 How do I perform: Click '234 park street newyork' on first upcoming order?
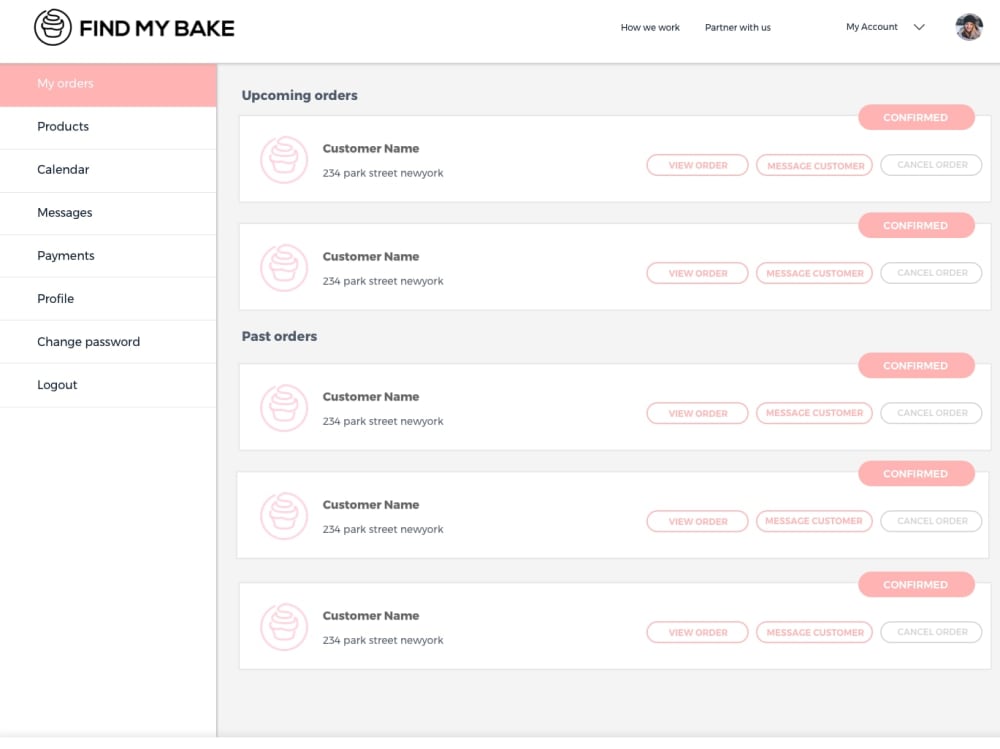tap(383, 173)
